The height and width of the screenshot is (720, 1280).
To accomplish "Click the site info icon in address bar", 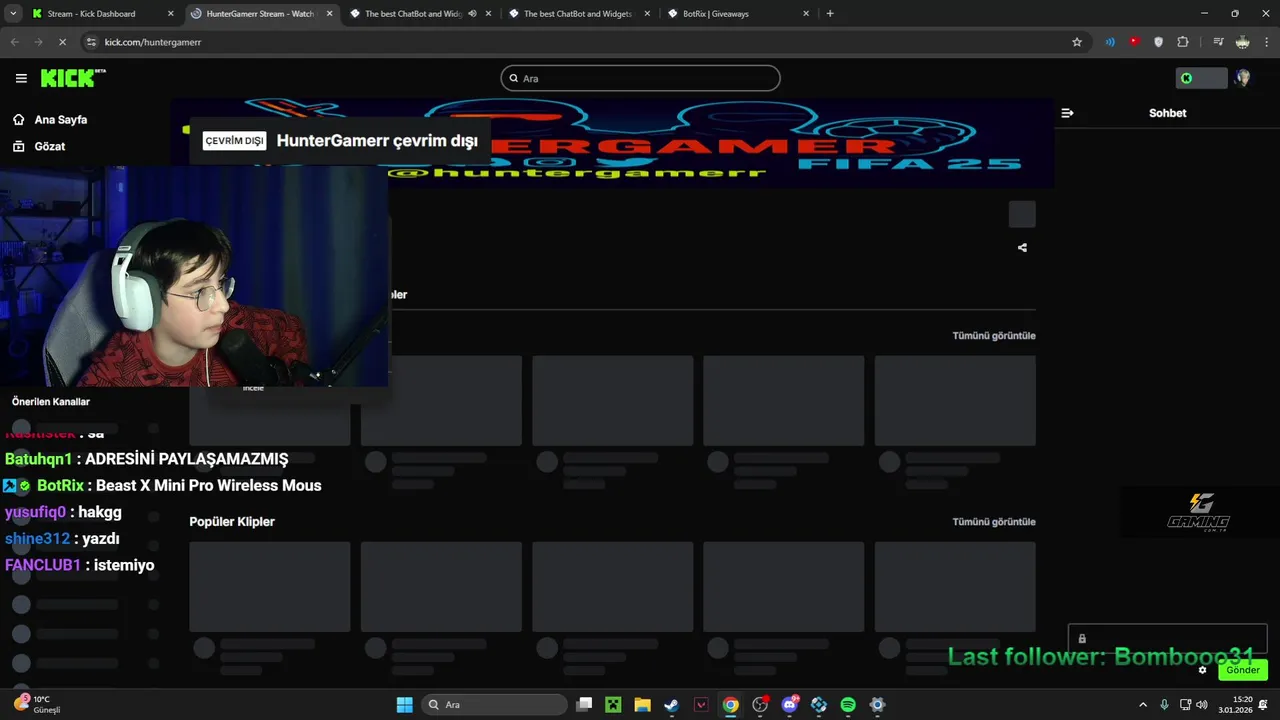I will [91, 42].
